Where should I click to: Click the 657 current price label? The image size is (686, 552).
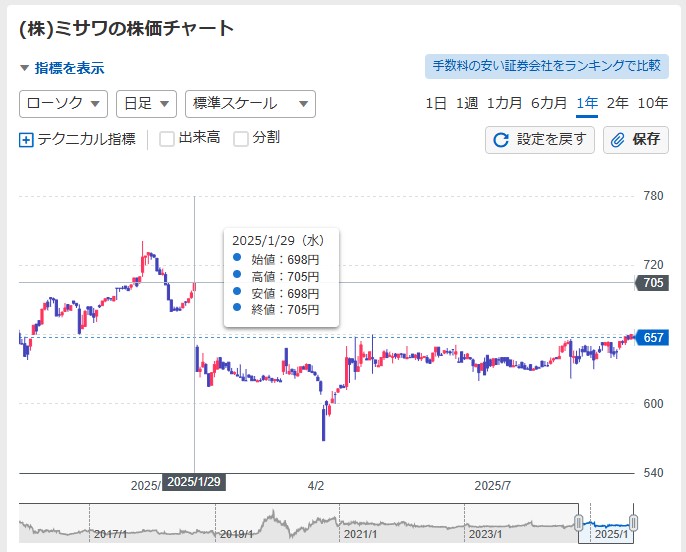pos(652,338)
